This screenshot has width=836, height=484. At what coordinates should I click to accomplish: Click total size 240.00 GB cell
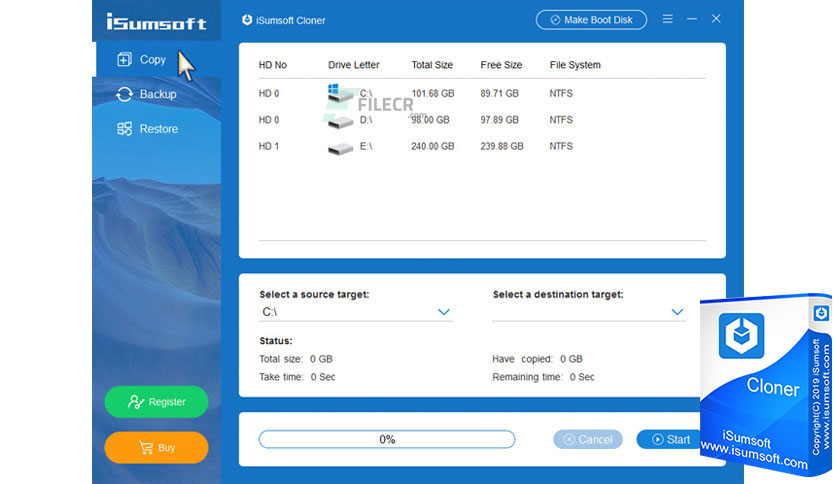[432, 146]
